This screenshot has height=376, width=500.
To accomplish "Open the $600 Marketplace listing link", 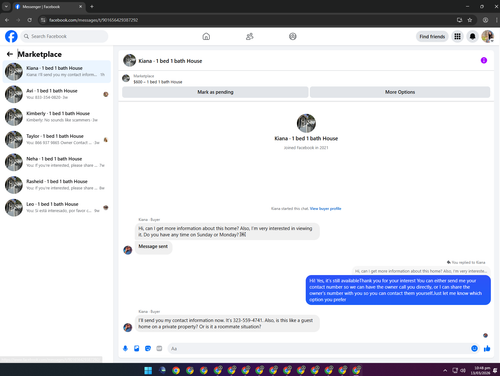I will point(158,82).
